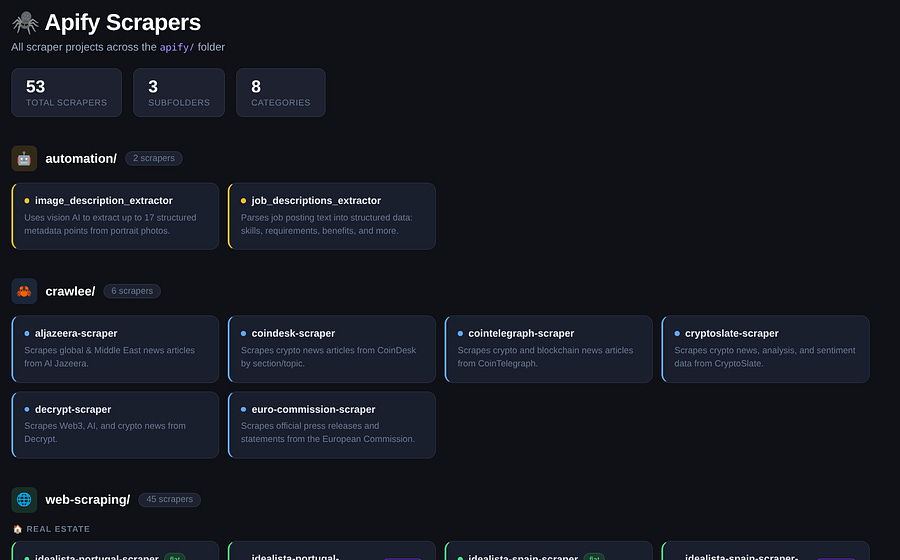Image resolution: width=900 pixels, height=560 pixels.
Task: Click blue status dot on euro-commission-scraper
Action: click(x=243, y=410)
